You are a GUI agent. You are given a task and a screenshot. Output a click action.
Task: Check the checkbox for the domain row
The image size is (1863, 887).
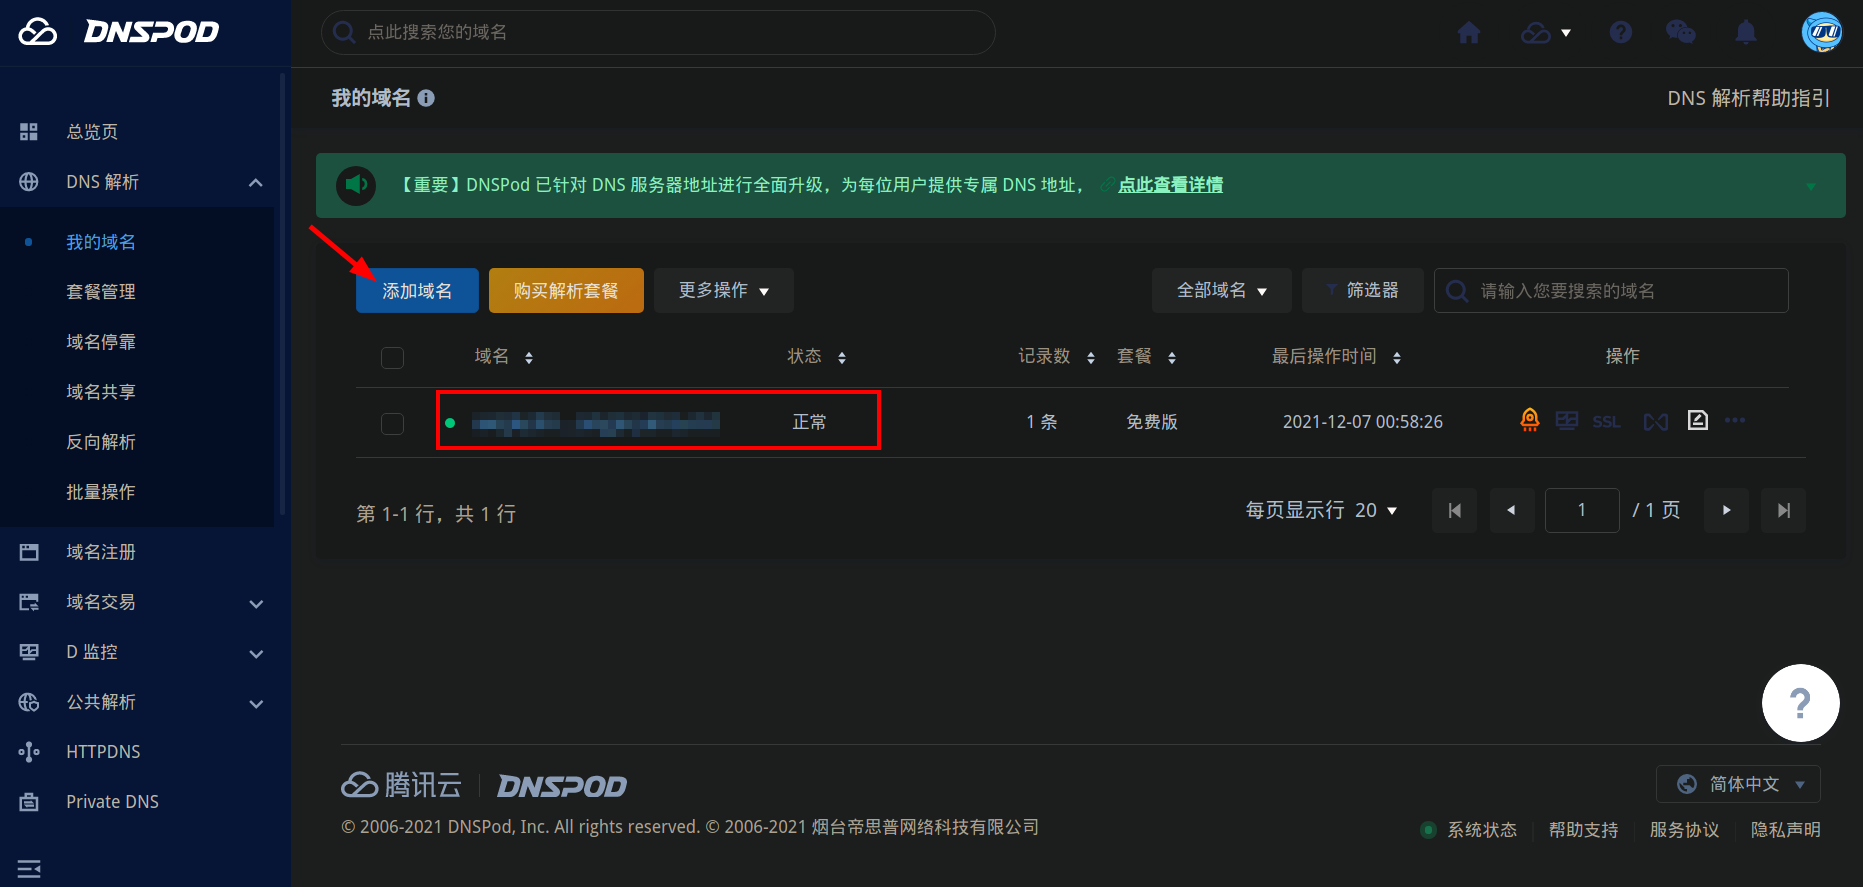393,424
